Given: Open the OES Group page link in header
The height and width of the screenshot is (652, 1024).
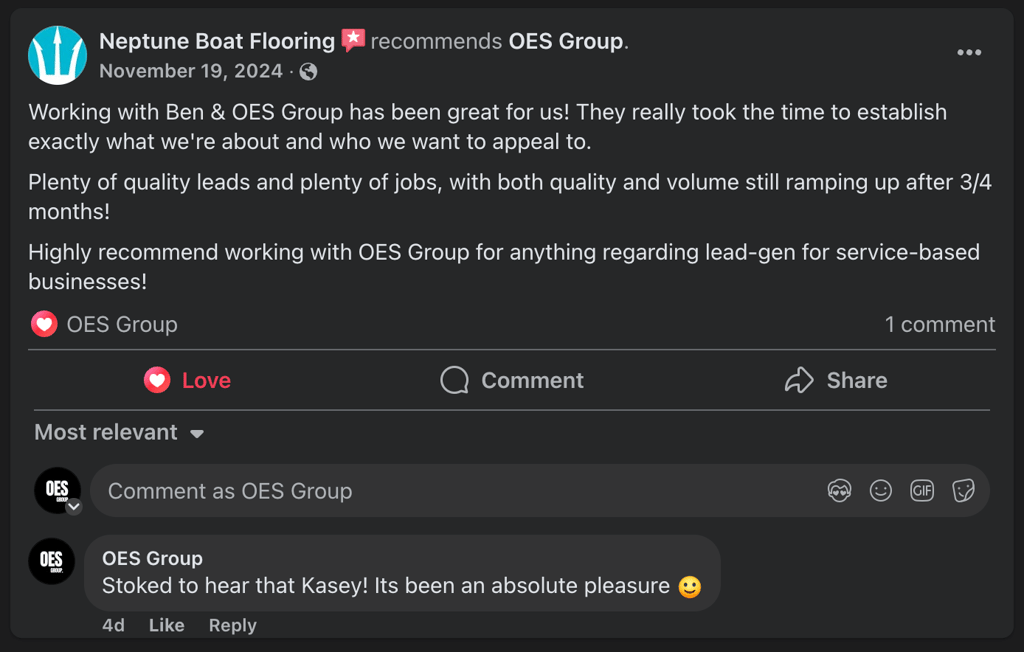Looking at the screenshot, I should point(566,42).
